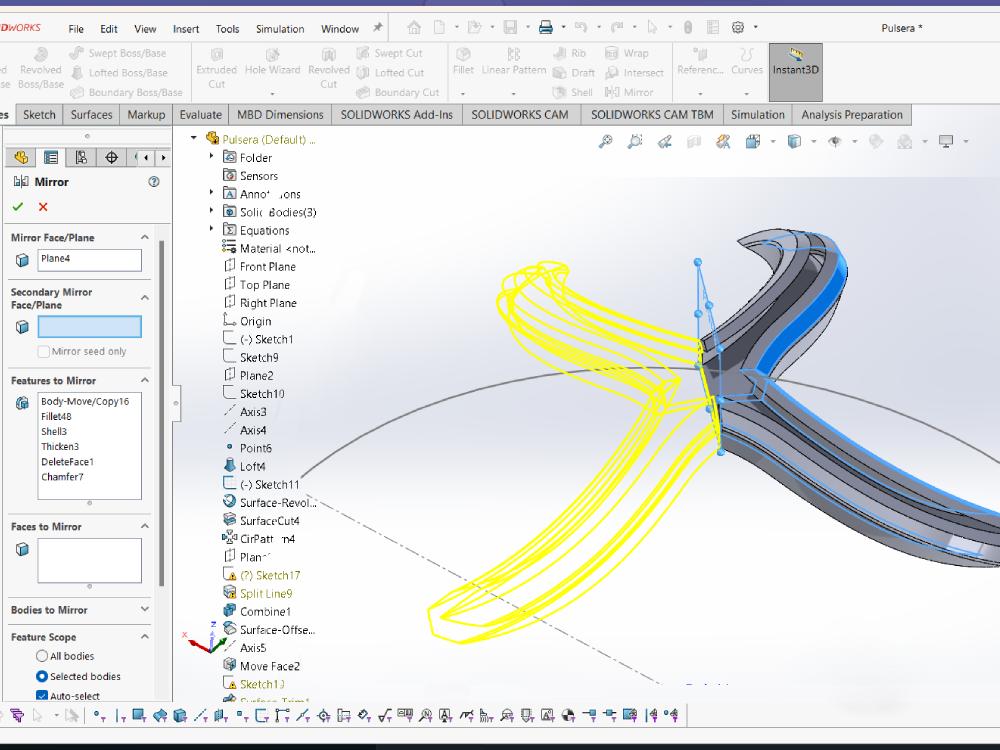Viewport: 1000px width, 750px height.
Task: Open help for the Mirror PropertyManager
Action: click(154, 182)
